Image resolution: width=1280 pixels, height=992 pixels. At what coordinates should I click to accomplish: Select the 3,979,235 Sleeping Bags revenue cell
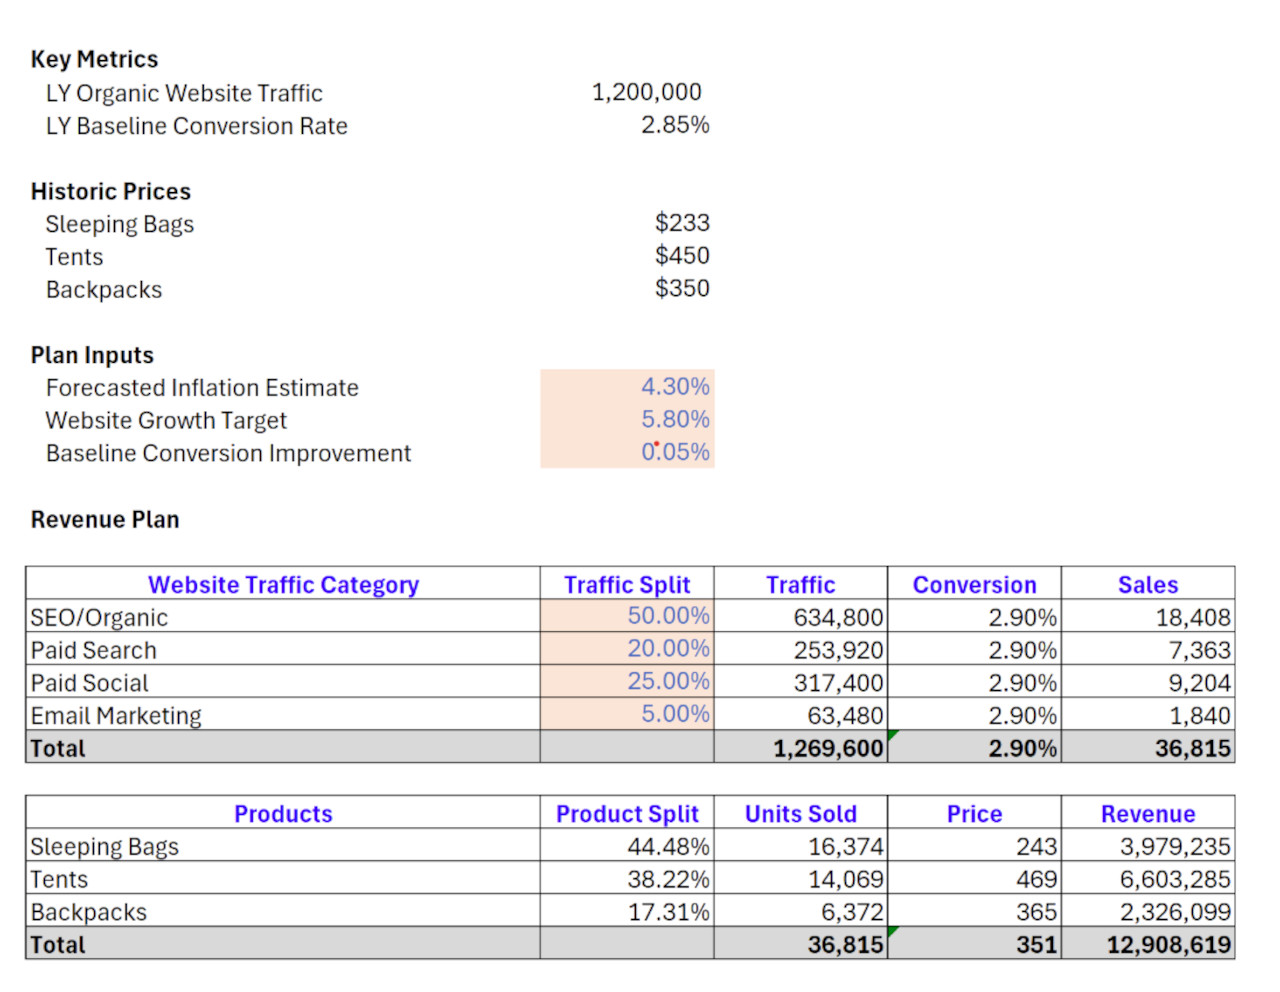[x=1148, y=845]
